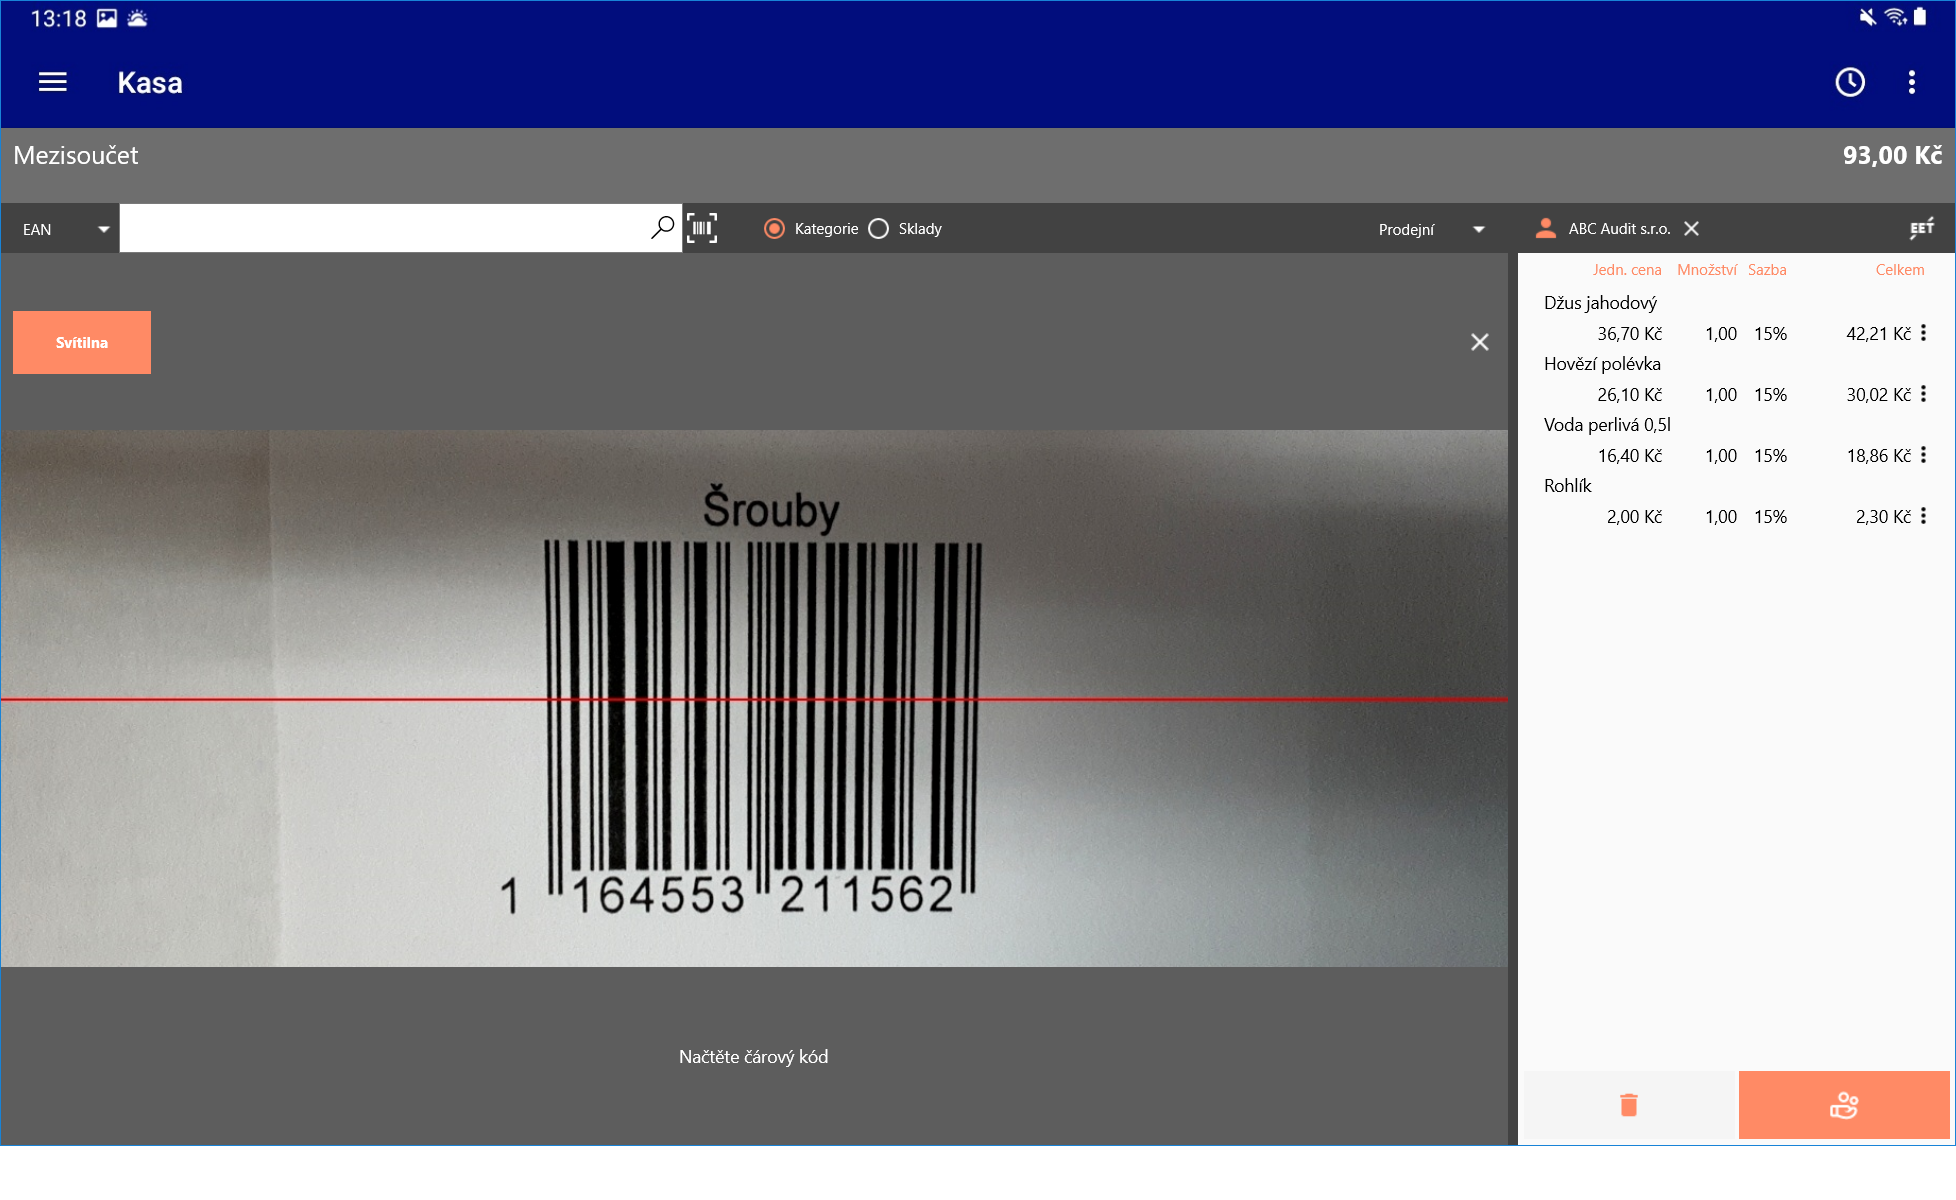This screenshot has width=1956, height=1200.
Task: Open the overflow menu in top bar
Action: (x=1911, y=82)
